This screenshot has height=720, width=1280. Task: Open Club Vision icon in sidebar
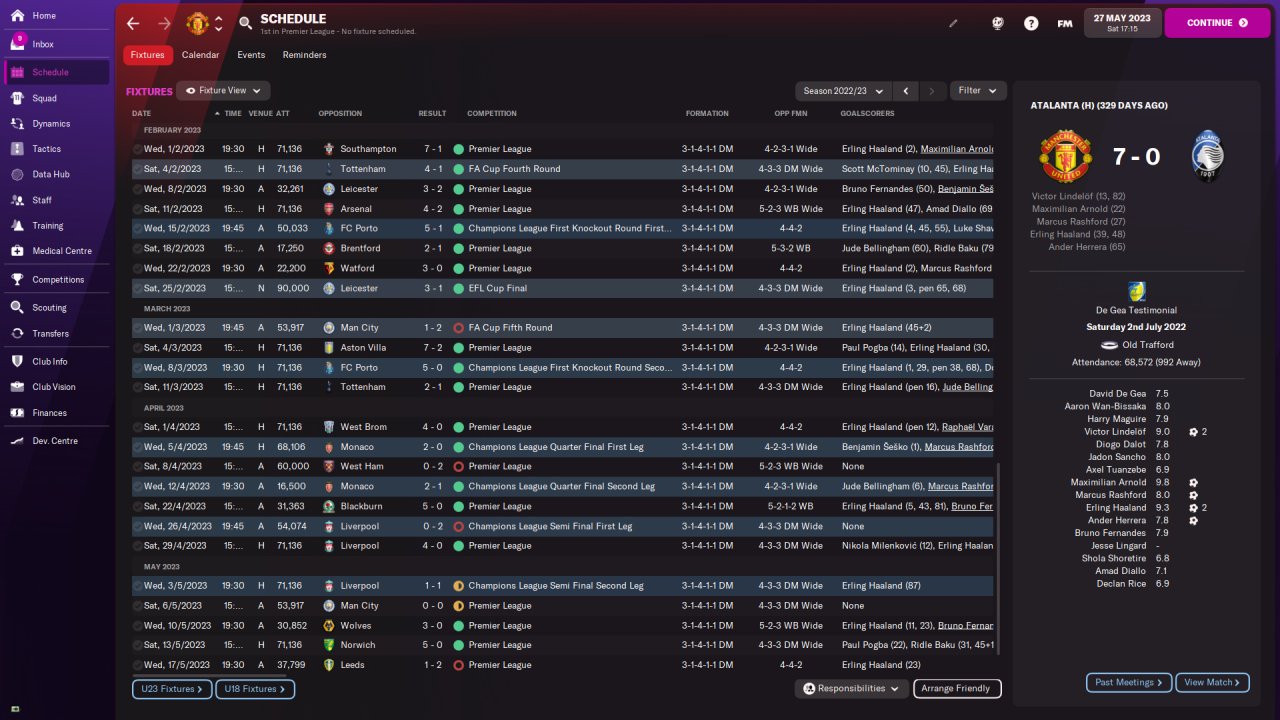(17, 387)
